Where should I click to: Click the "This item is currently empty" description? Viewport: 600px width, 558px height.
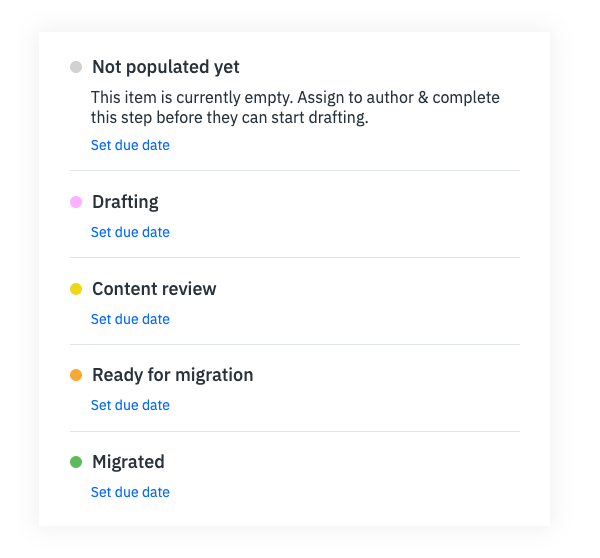tap(295, 107)
